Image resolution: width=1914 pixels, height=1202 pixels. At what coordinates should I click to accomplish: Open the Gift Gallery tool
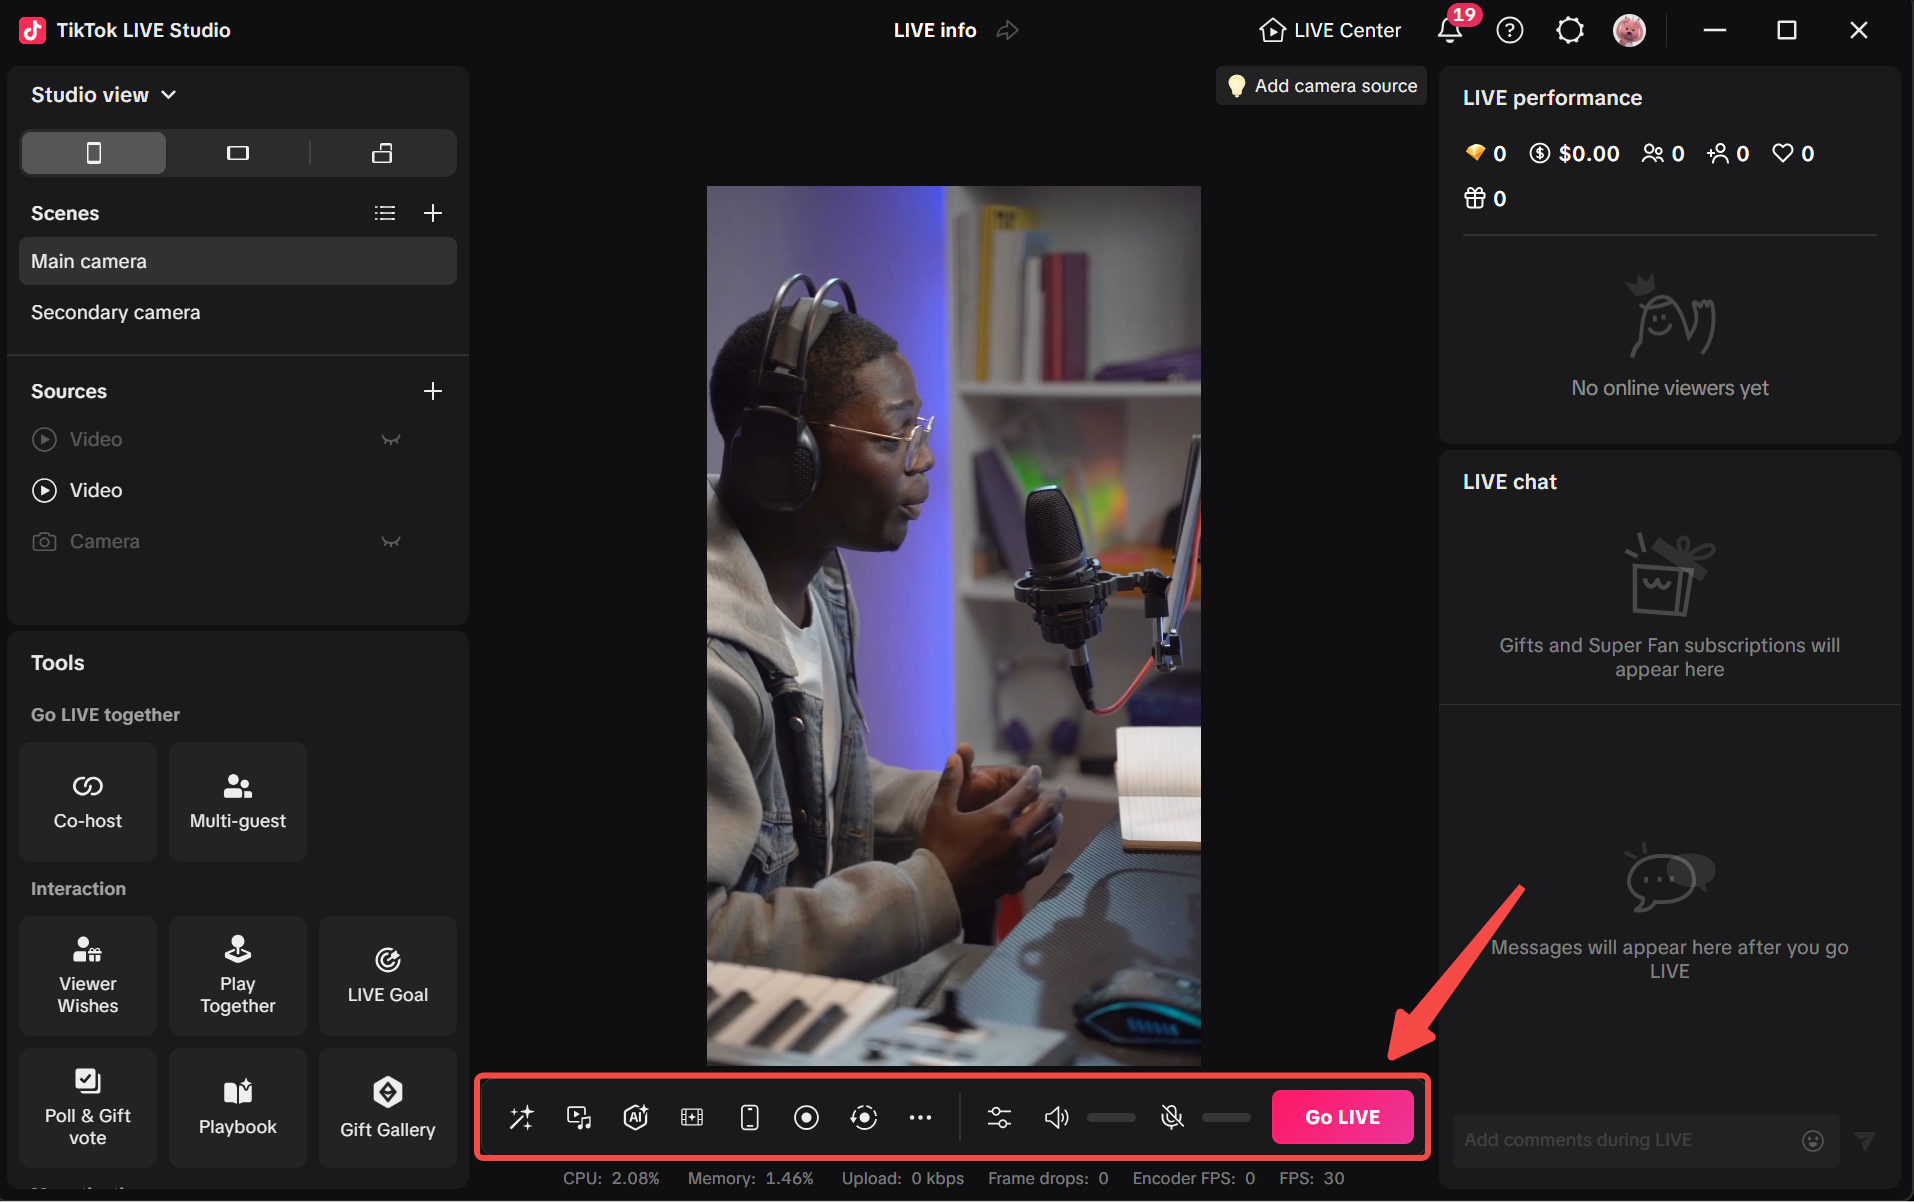tap(387, 1107)
